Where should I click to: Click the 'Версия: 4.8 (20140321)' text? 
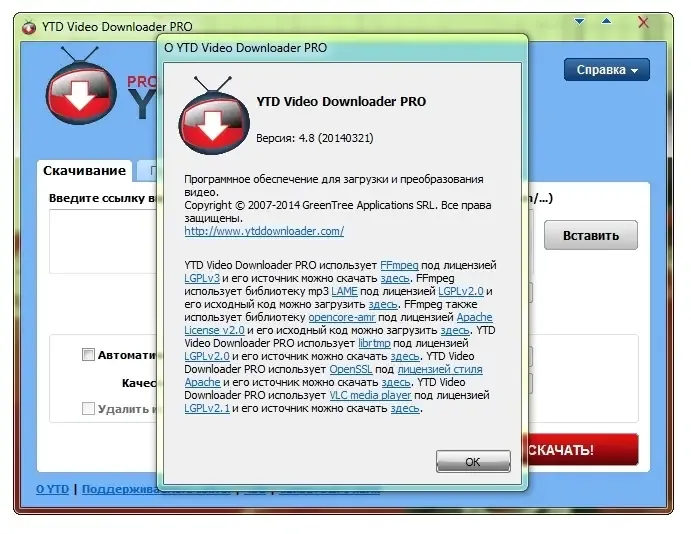315,138
